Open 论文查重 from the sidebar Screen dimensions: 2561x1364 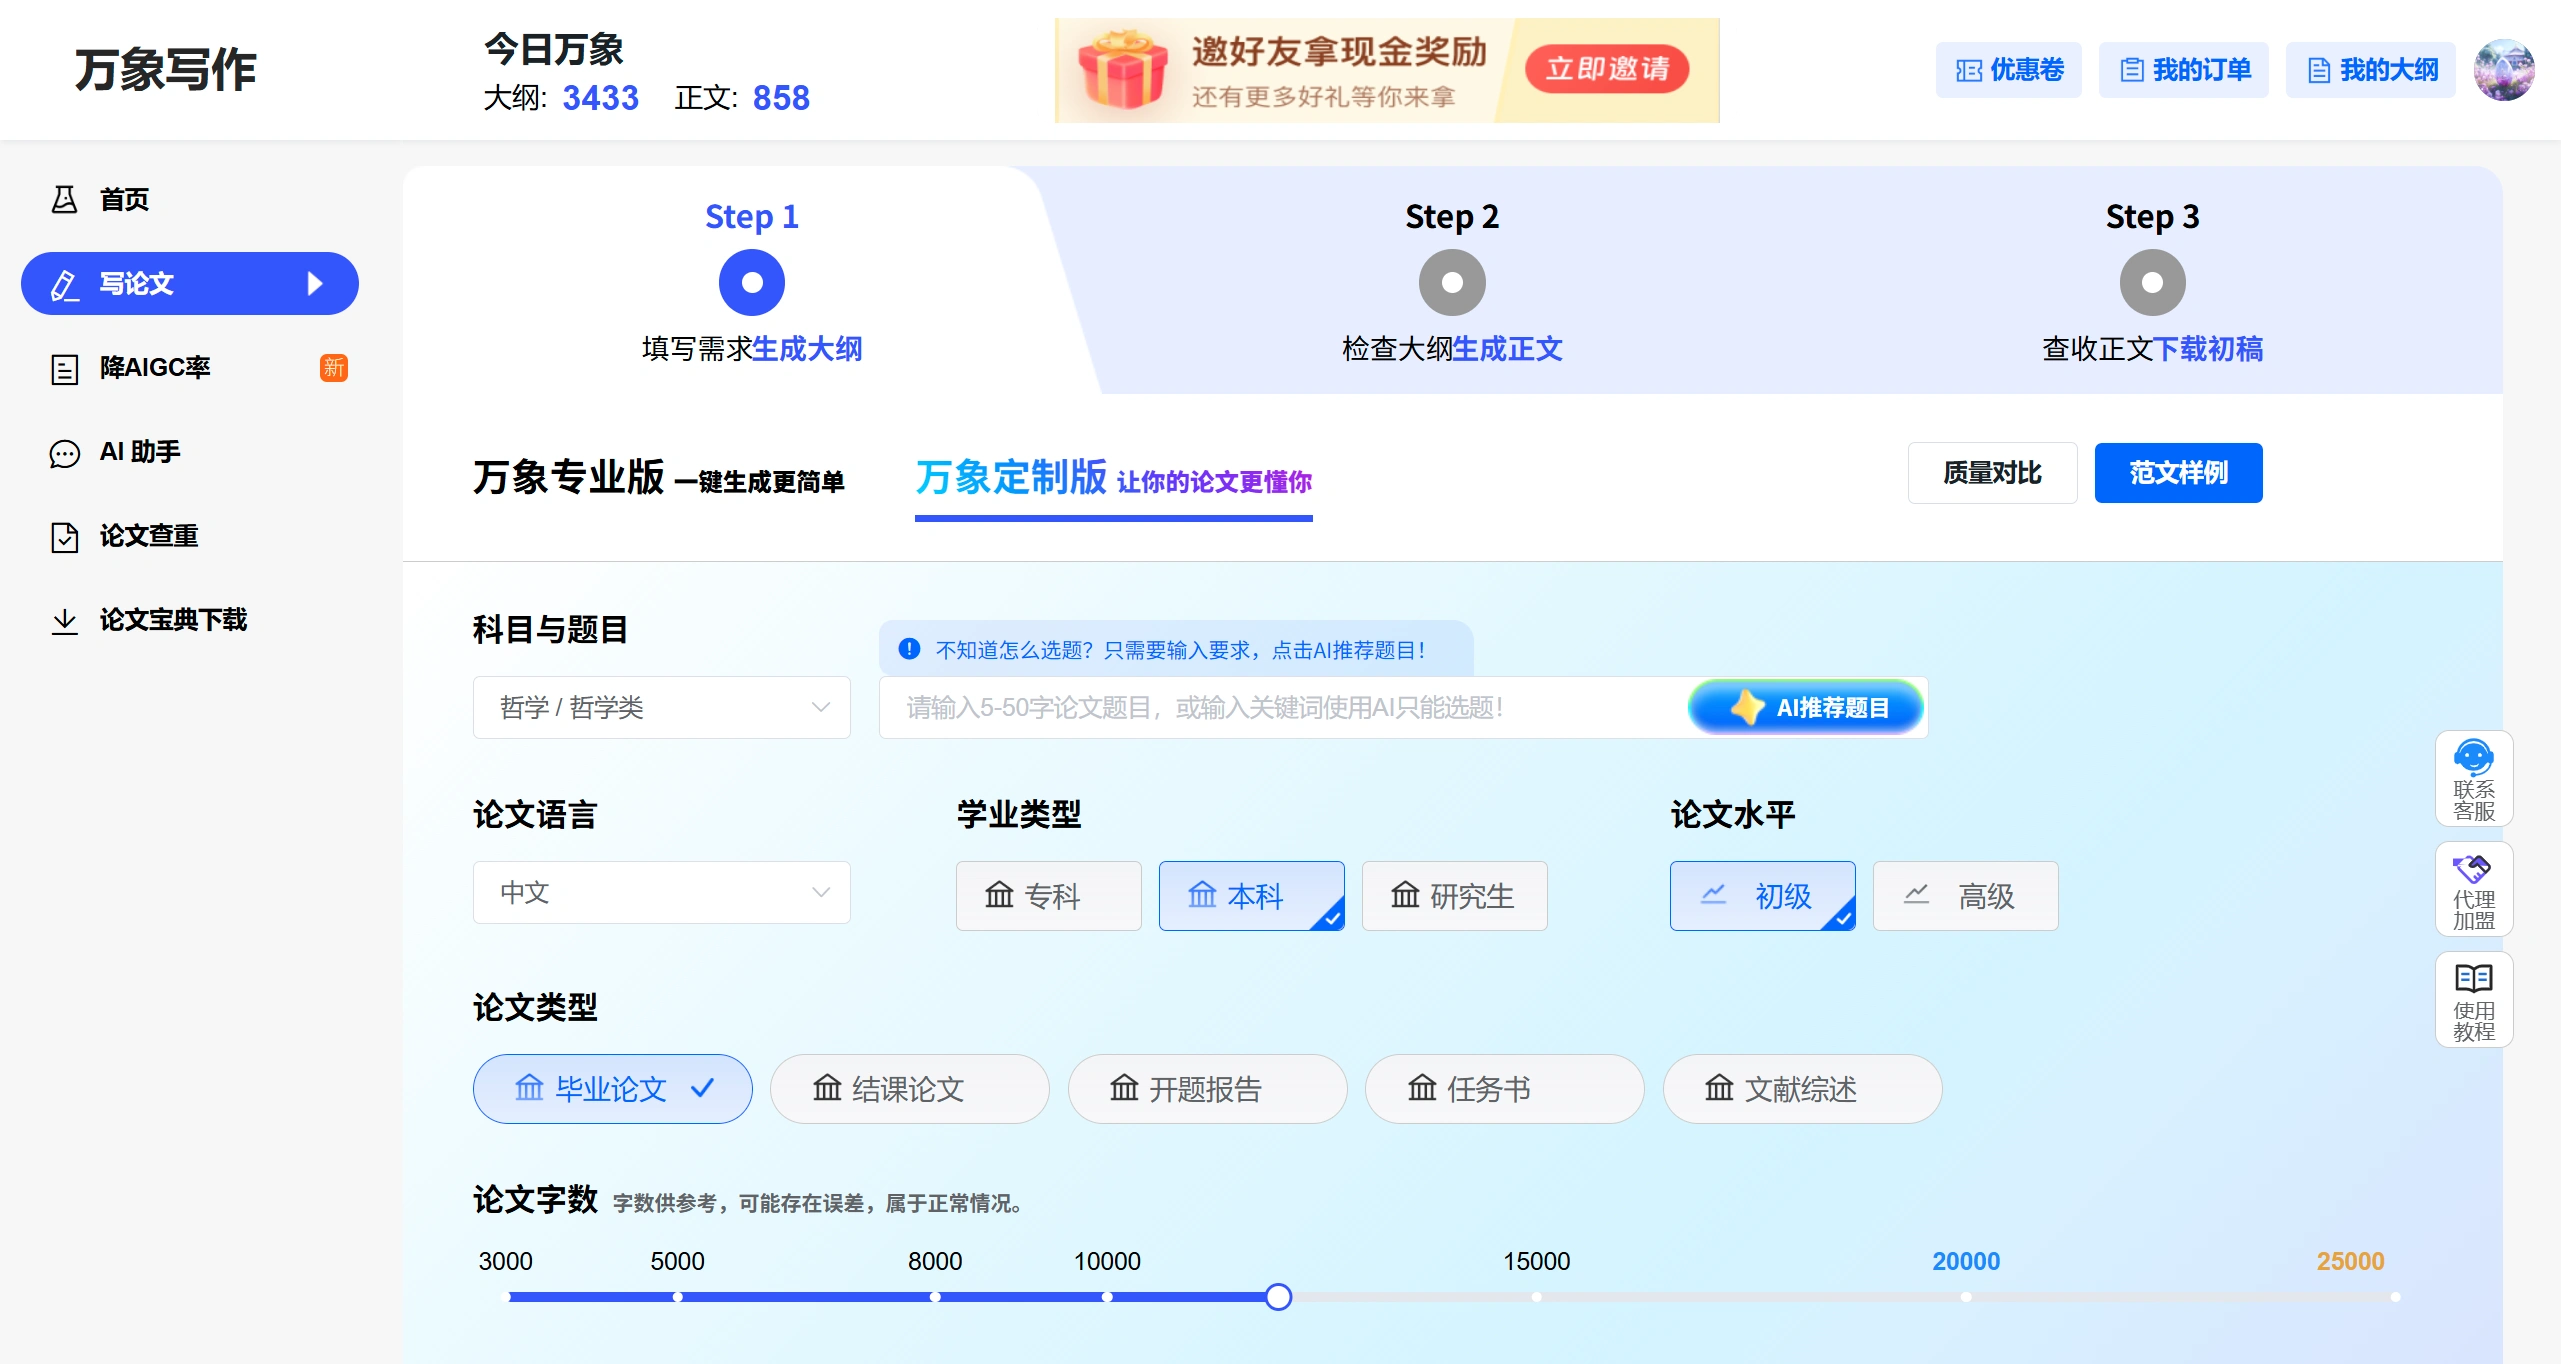pyautogui.click(x=147, y=536)
